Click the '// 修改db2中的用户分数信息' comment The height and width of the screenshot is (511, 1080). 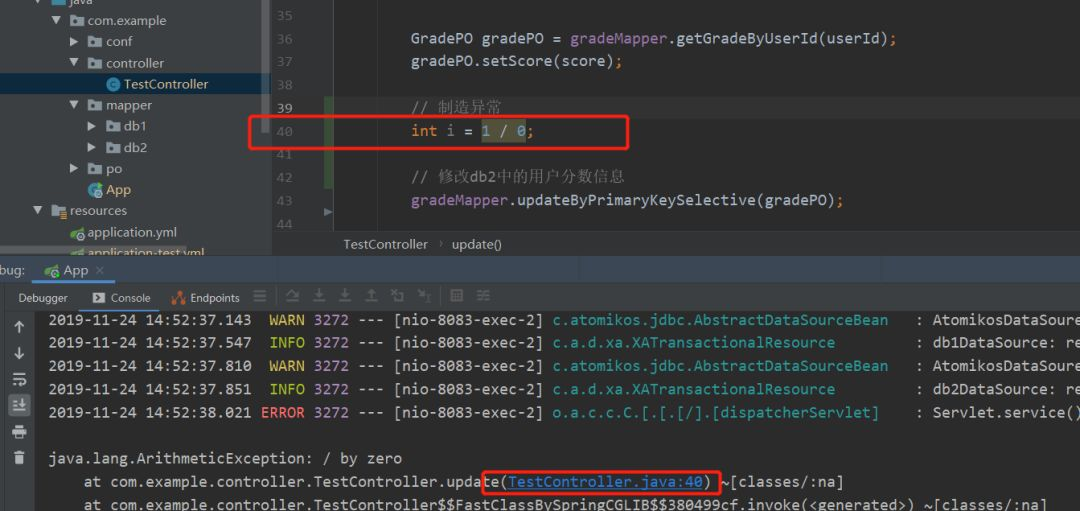pos(518,177)
